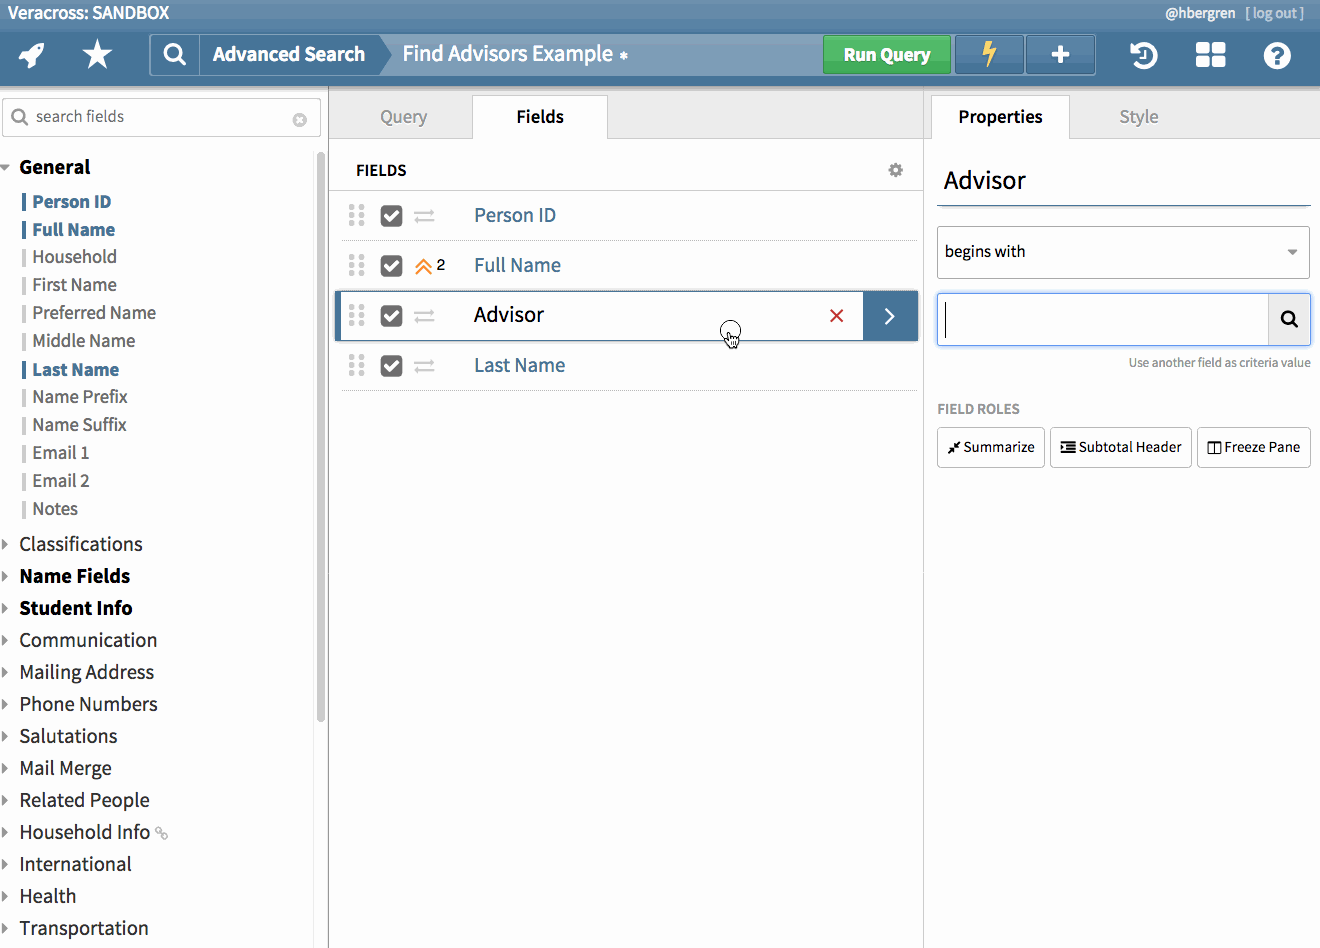The image size is (1320, 948).
Task: Click the search fields input box
Action: [160, 117]
